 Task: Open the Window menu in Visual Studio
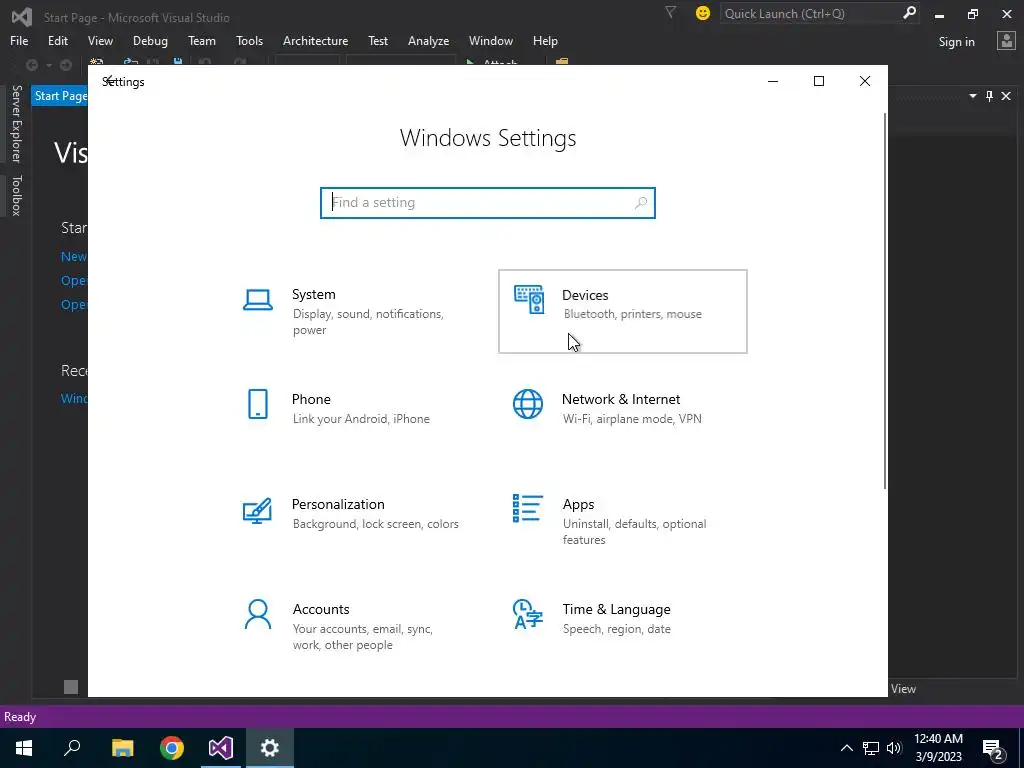coord(490,40)
